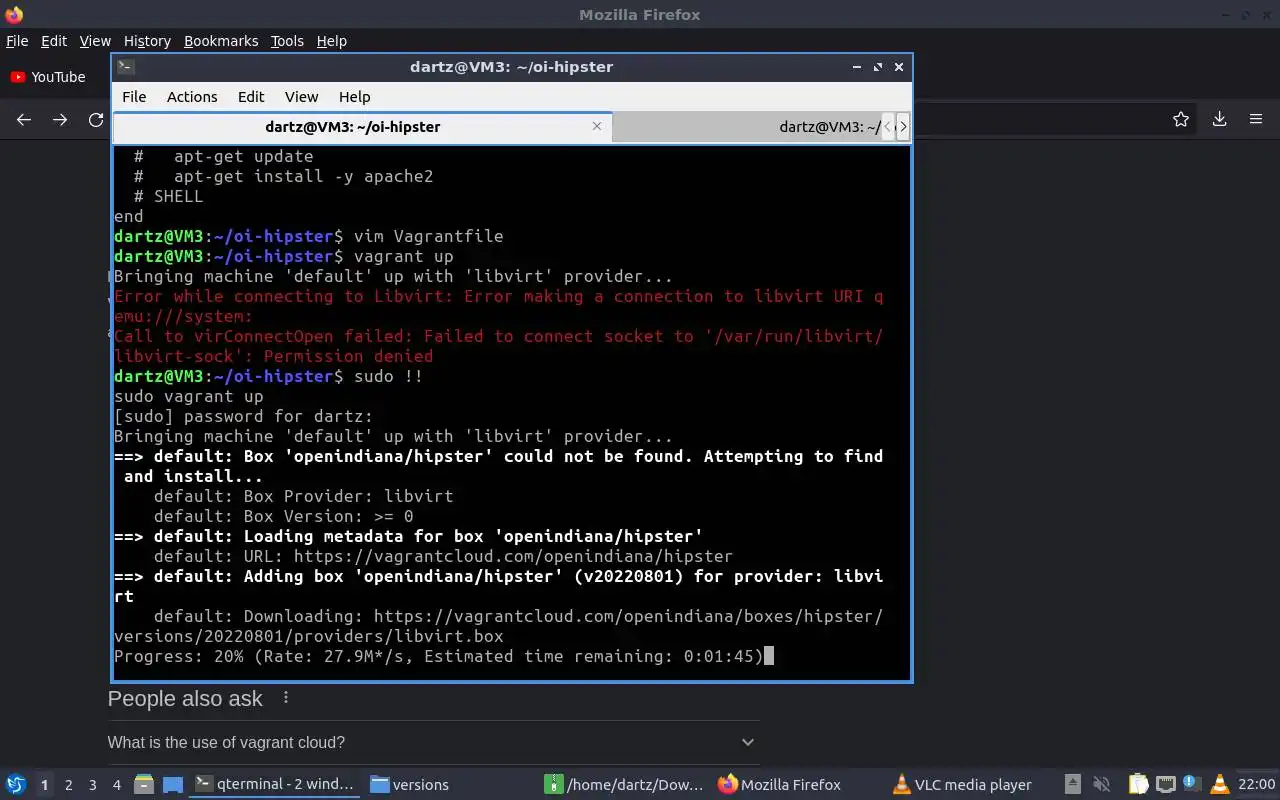The image size is (1280, 800).
Task: Unmute via the volume tray icon
Action: [1101, 785]
